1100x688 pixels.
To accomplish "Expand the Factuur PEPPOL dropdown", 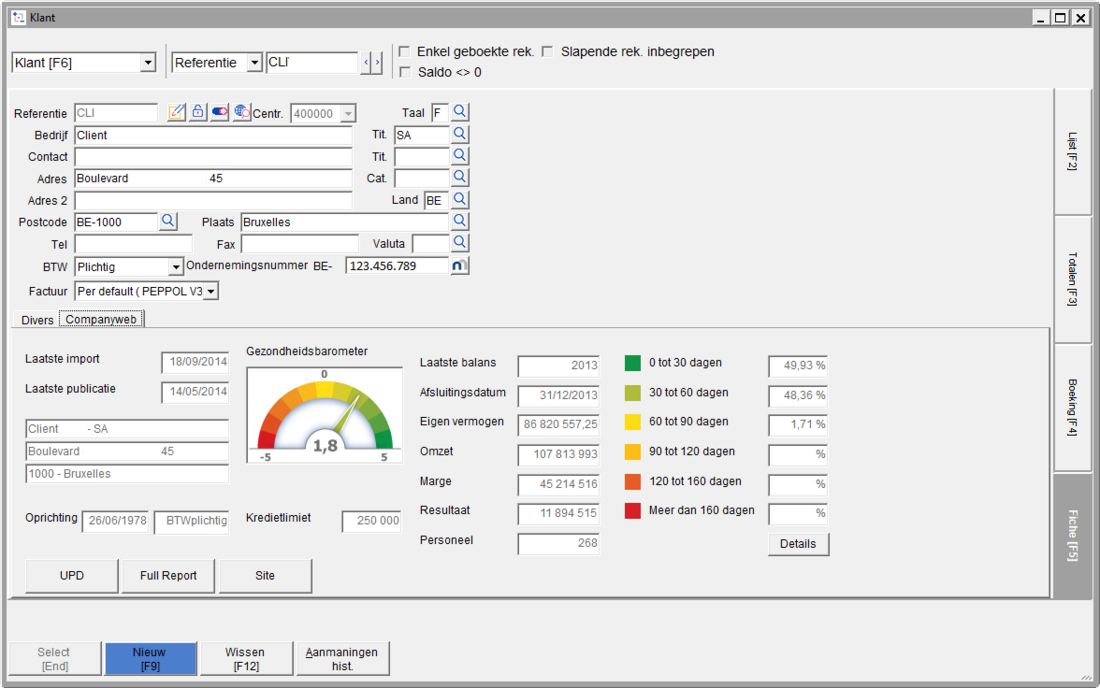I will point(210,291).
